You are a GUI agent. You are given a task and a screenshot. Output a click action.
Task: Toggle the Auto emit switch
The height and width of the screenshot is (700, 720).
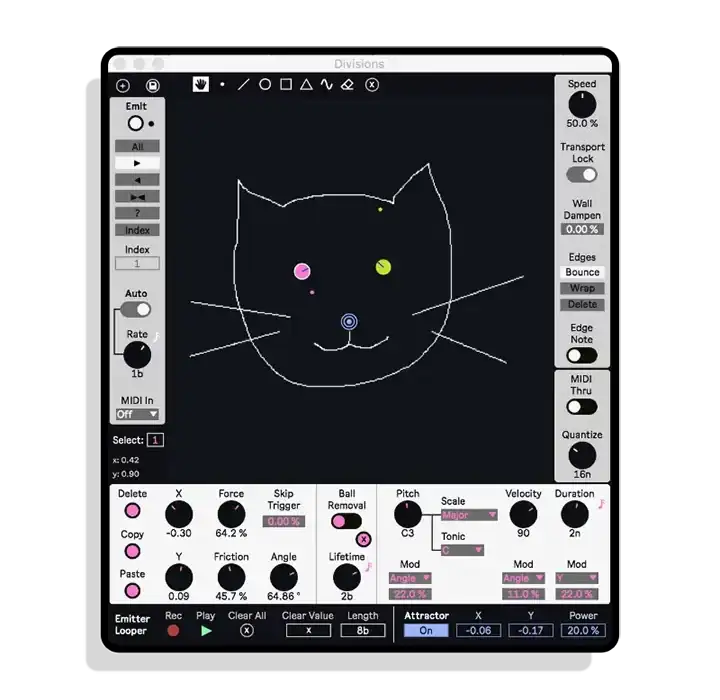pyautogui.click(x=136, y=310)
